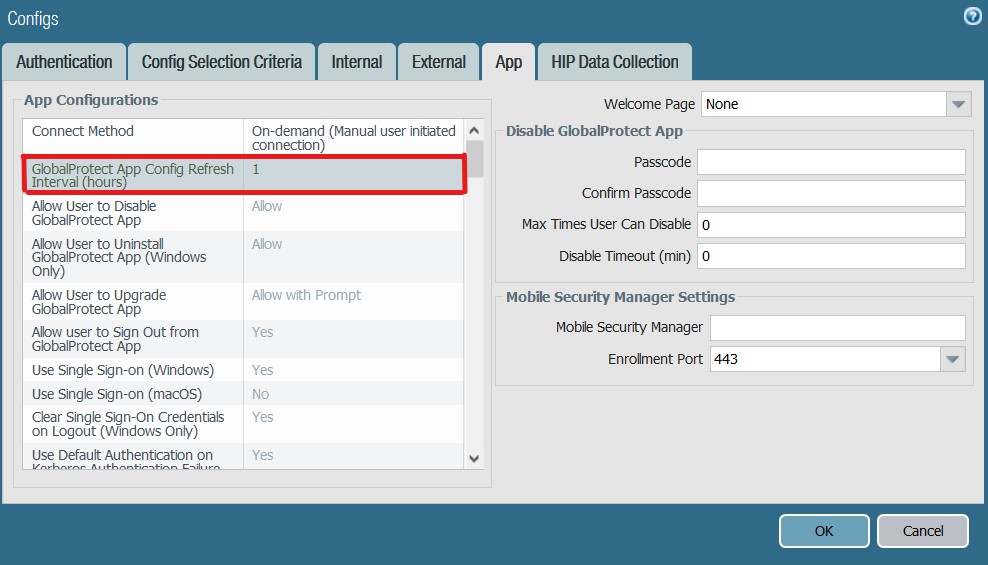Click the Confirm Passcode input field
The image size is (988, 565).
(831, 193)
